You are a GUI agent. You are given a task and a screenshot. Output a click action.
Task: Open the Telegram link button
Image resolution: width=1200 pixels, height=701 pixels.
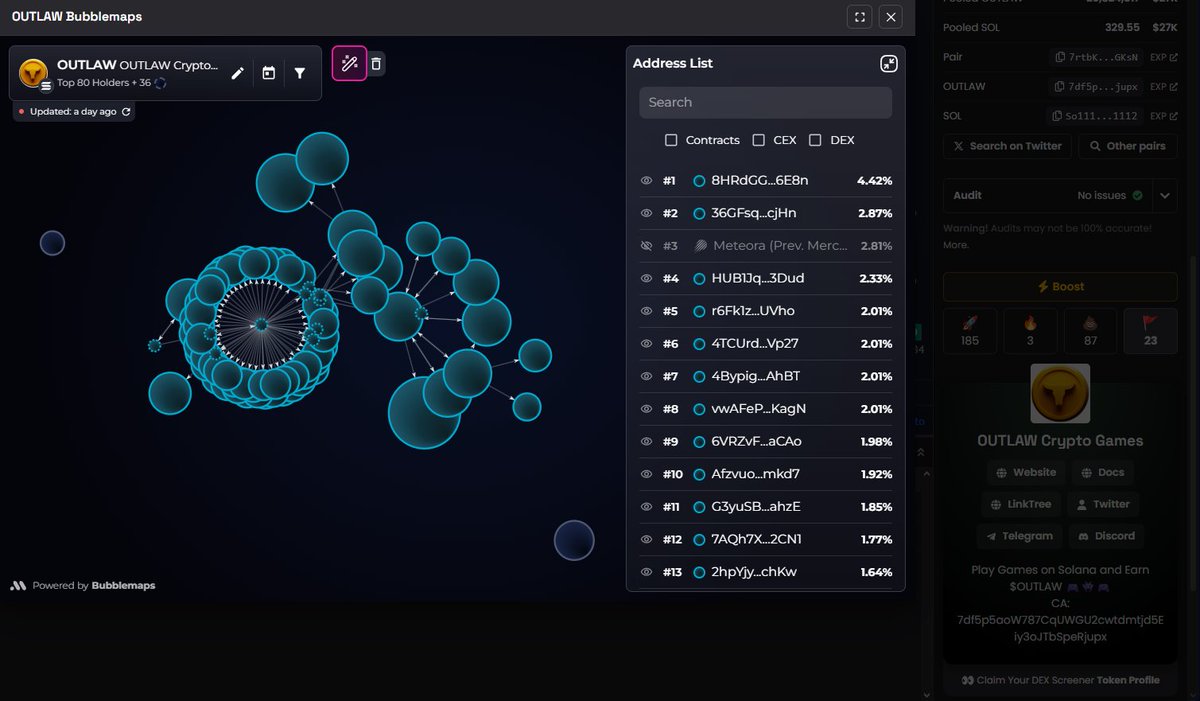click(x=1019, y=536)
